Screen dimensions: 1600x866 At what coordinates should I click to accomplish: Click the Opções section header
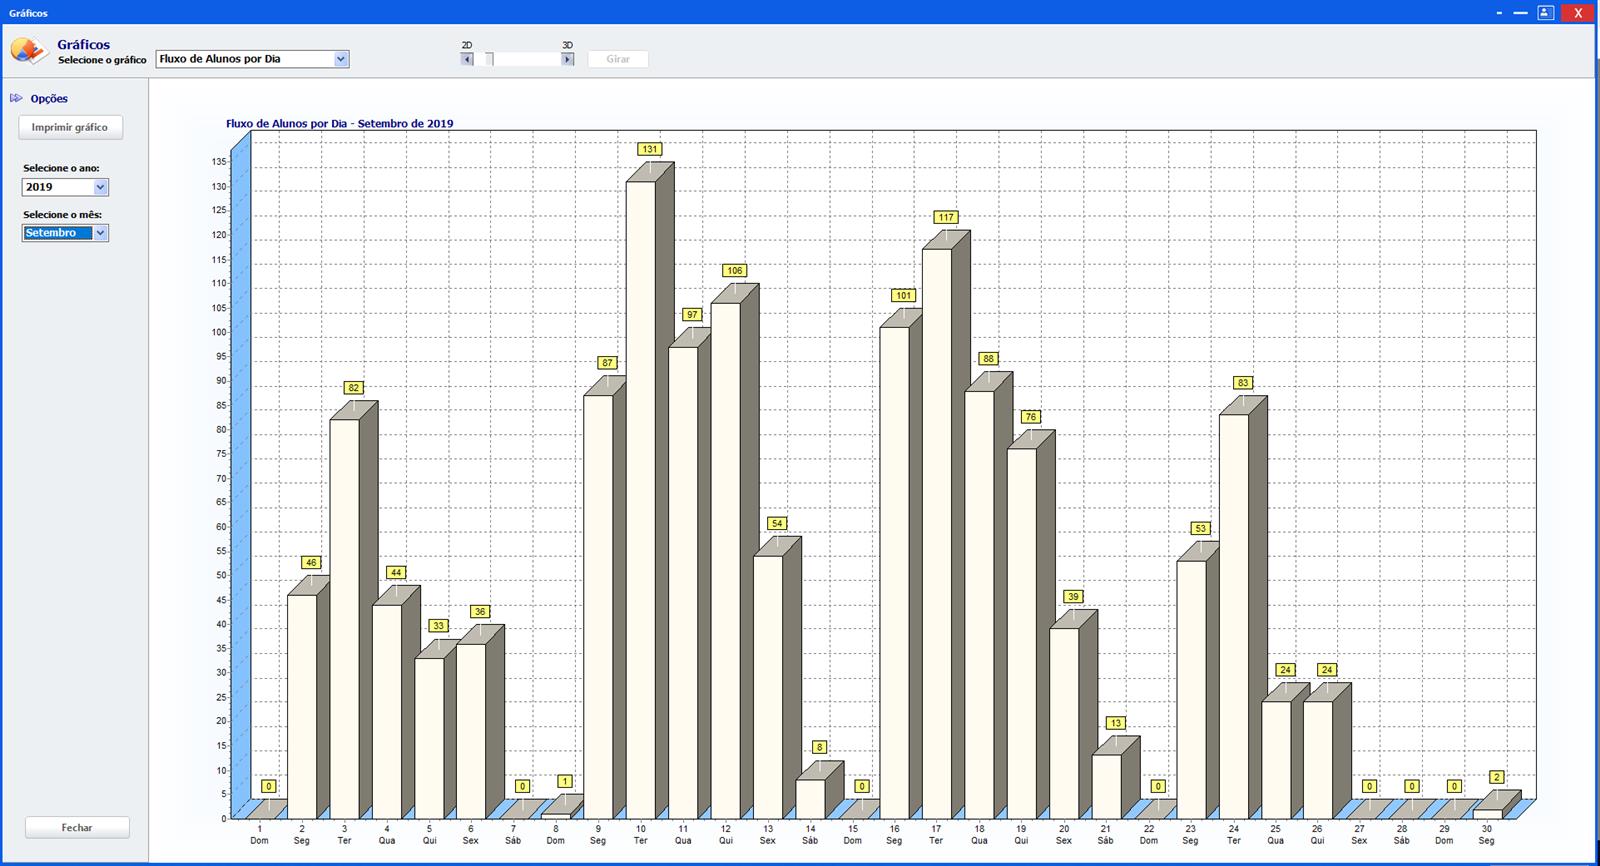pos(49,99)
